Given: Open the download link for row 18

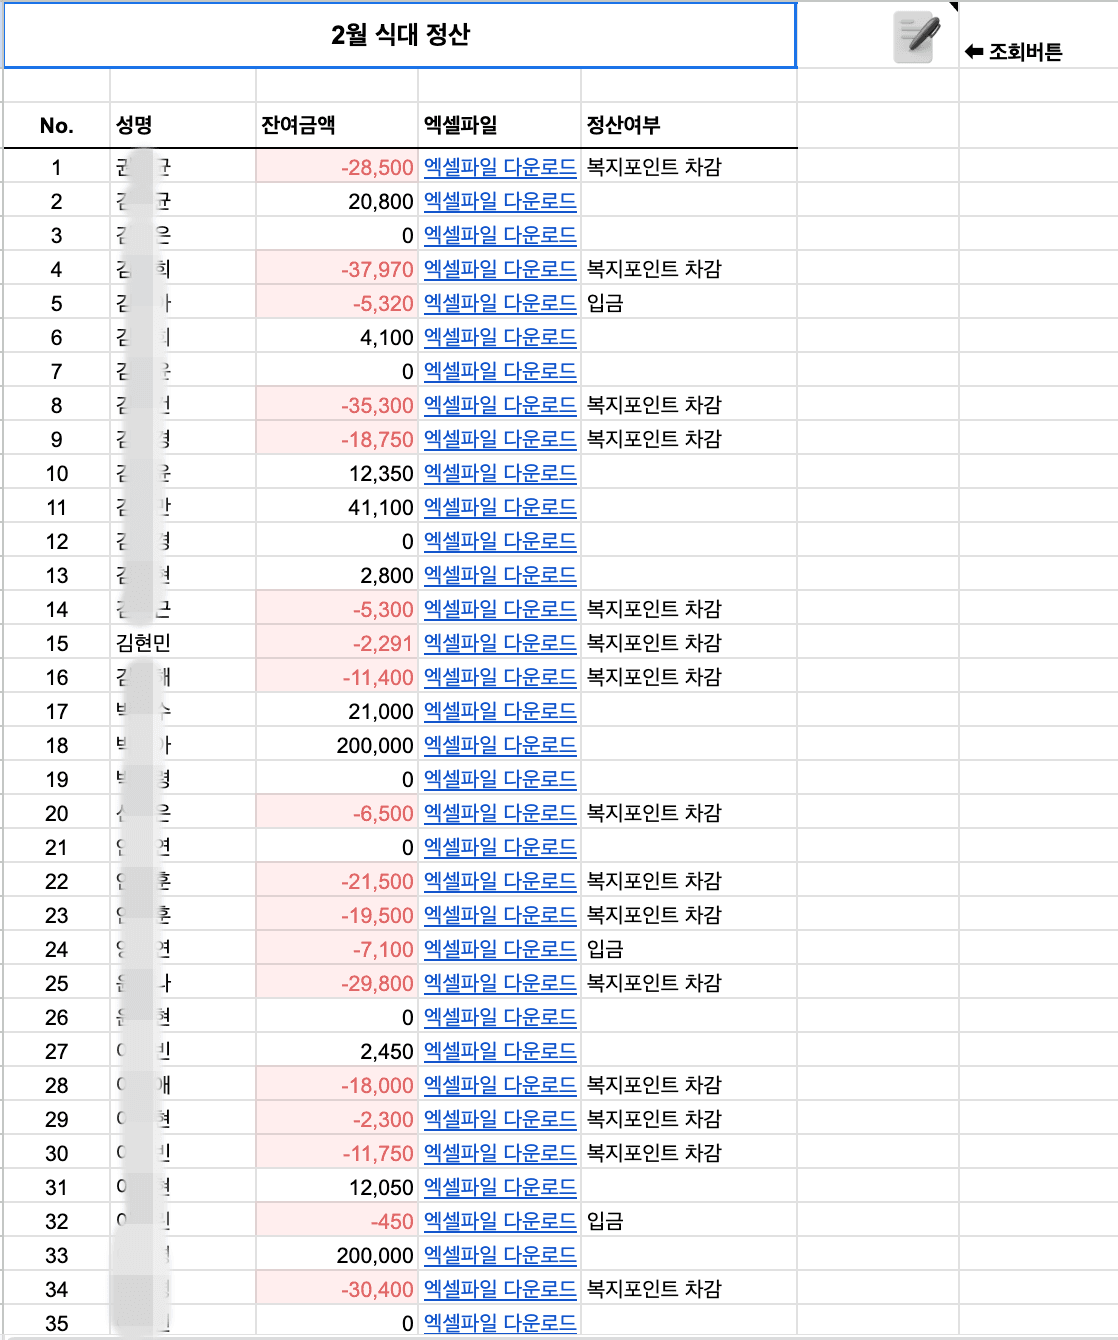Looking at the screenshot, I should pos(500,745).
